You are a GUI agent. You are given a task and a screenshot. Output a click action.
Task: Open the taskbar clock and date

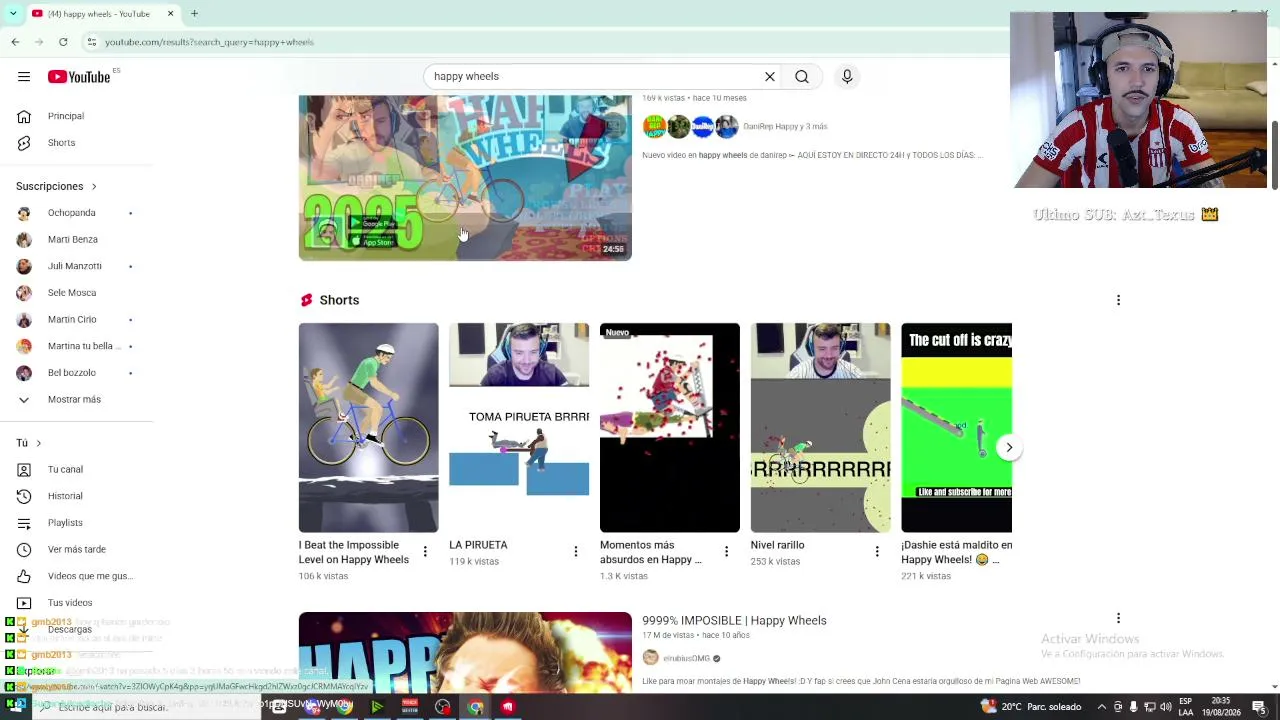(x=1221, y=707)
